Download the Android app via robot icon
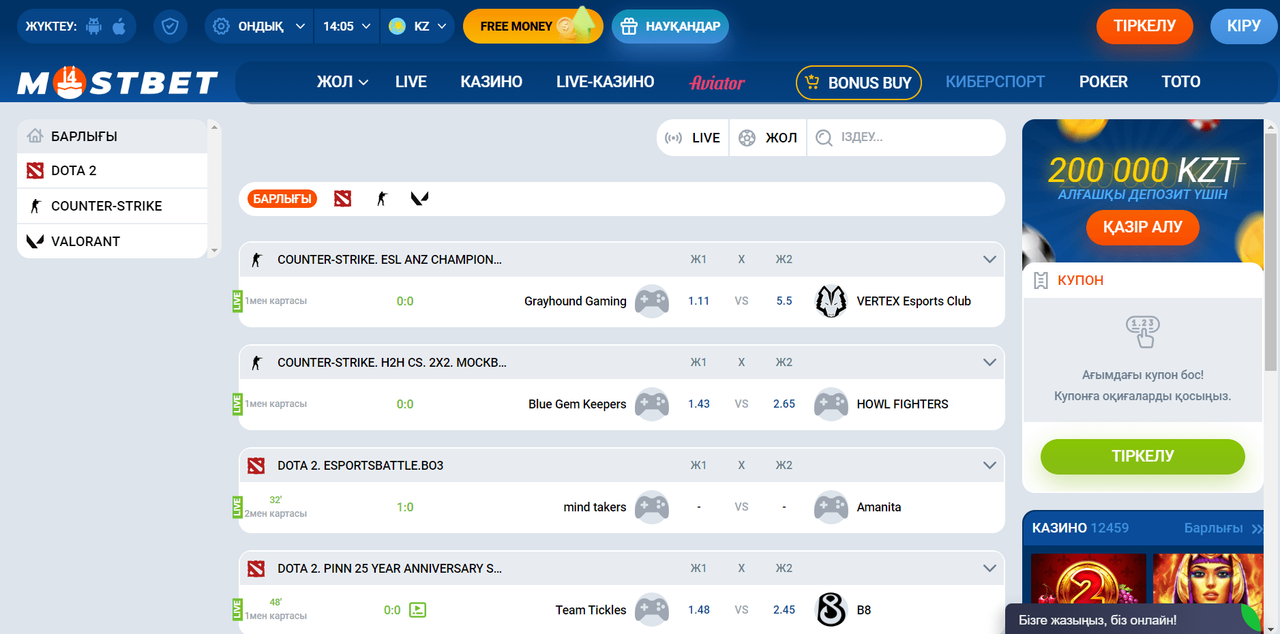Viewport: 1280px width, 634px height. click(94, 26)
